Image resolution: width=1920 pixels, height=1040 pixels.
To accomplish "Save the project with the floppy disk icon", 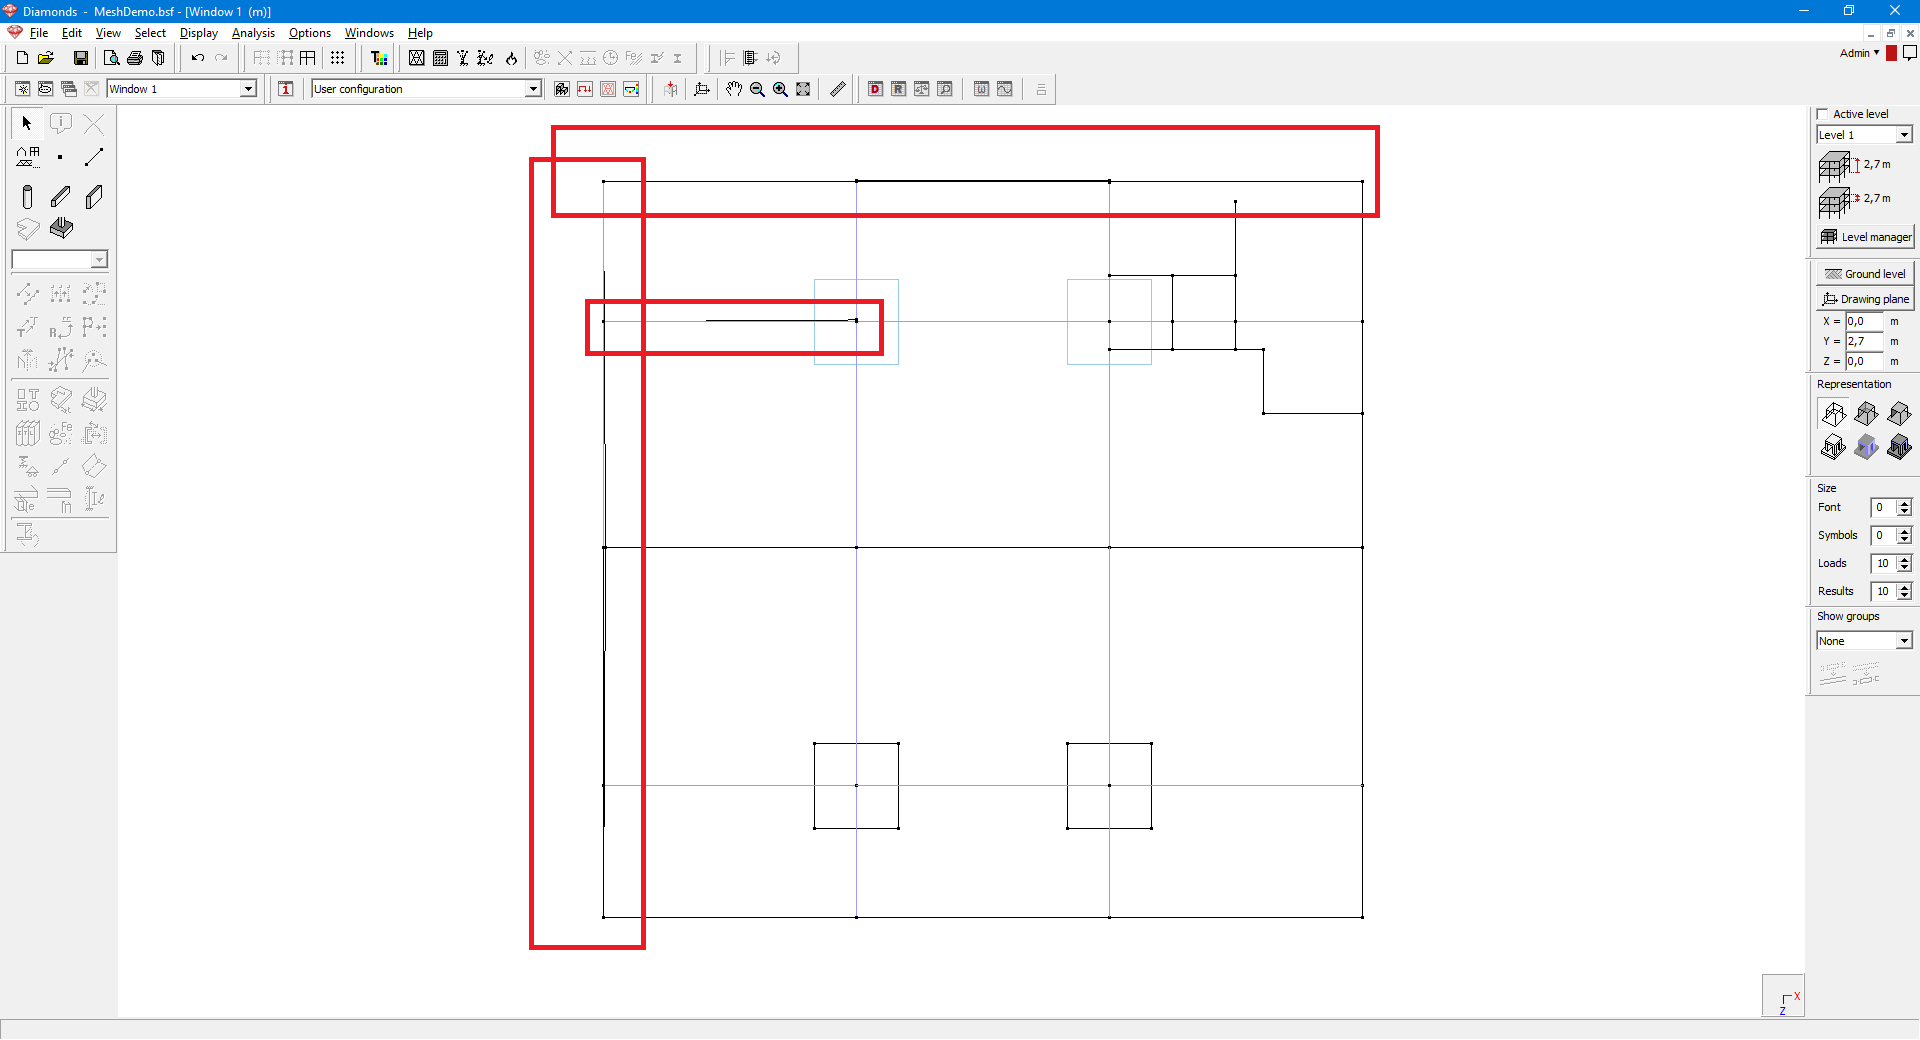I will [x=81, y=58].
